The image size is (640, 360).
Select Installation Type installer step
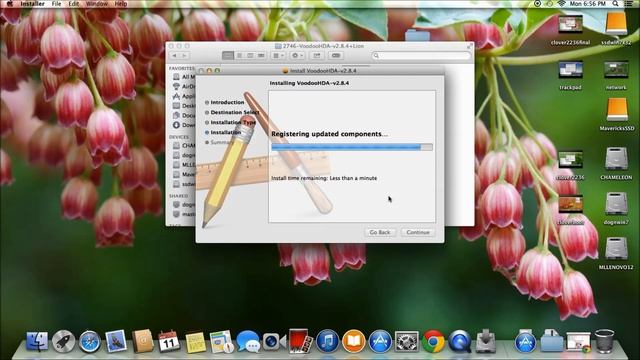[x=233, y=122]
